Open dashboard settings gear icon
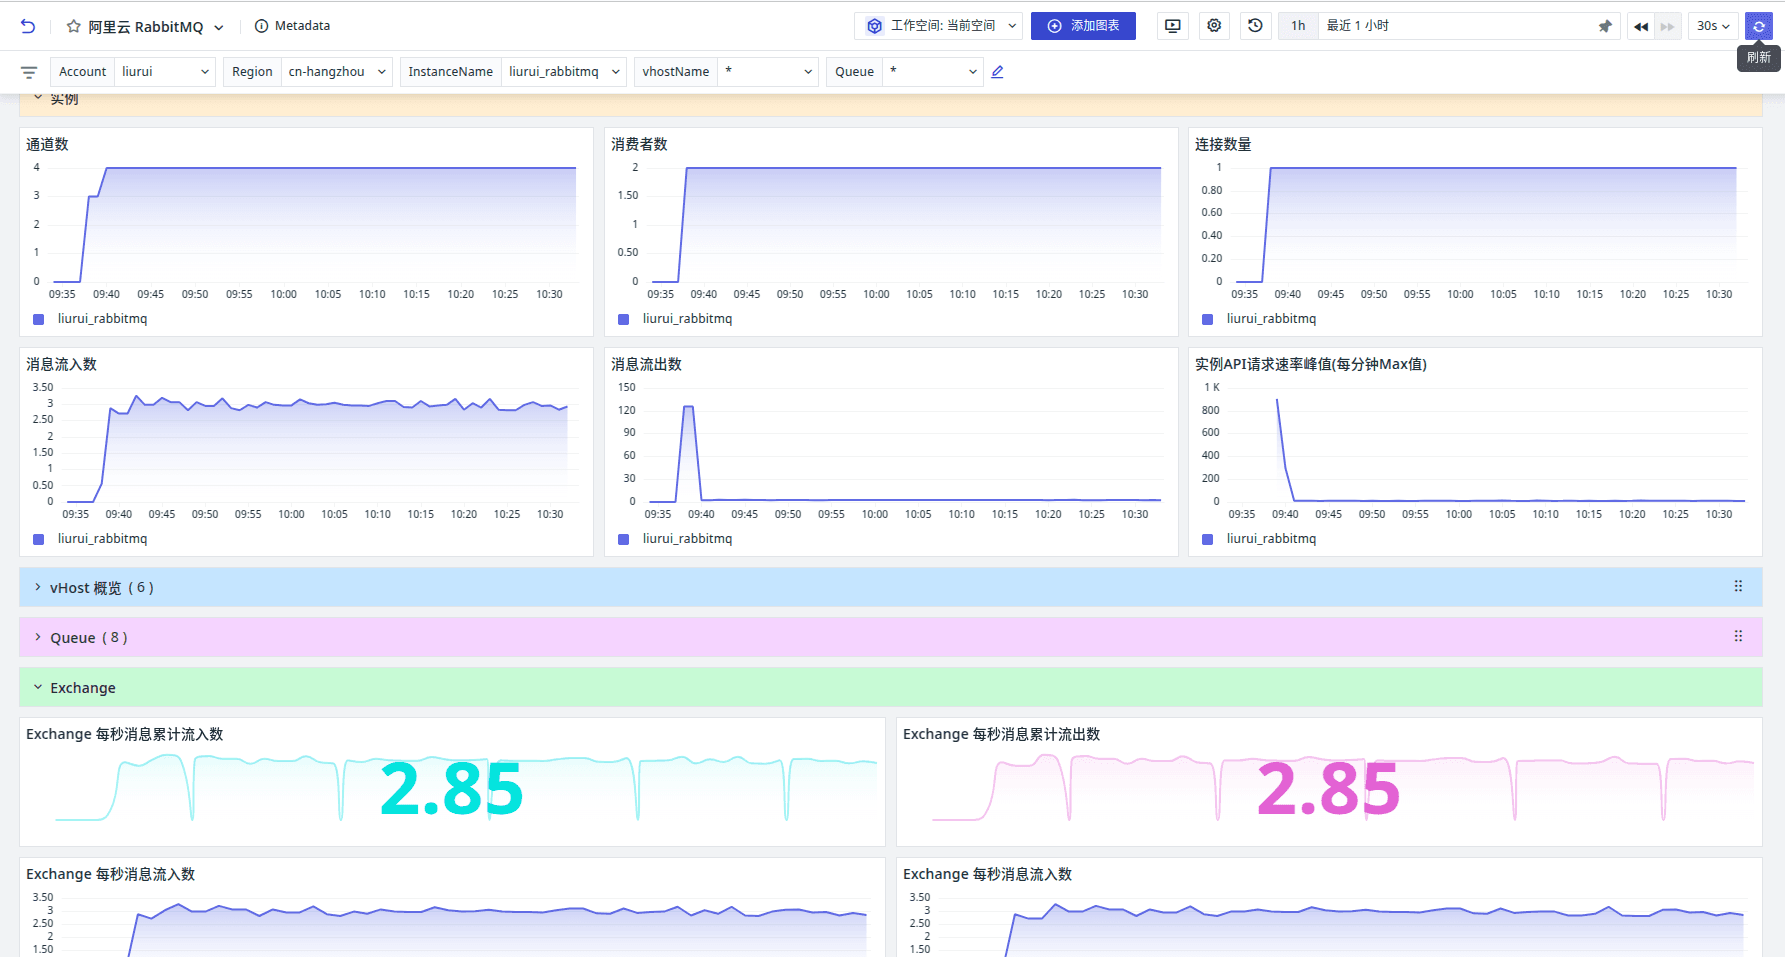Viewport: 1785px width, 957px height. [x=1214, y=26]
